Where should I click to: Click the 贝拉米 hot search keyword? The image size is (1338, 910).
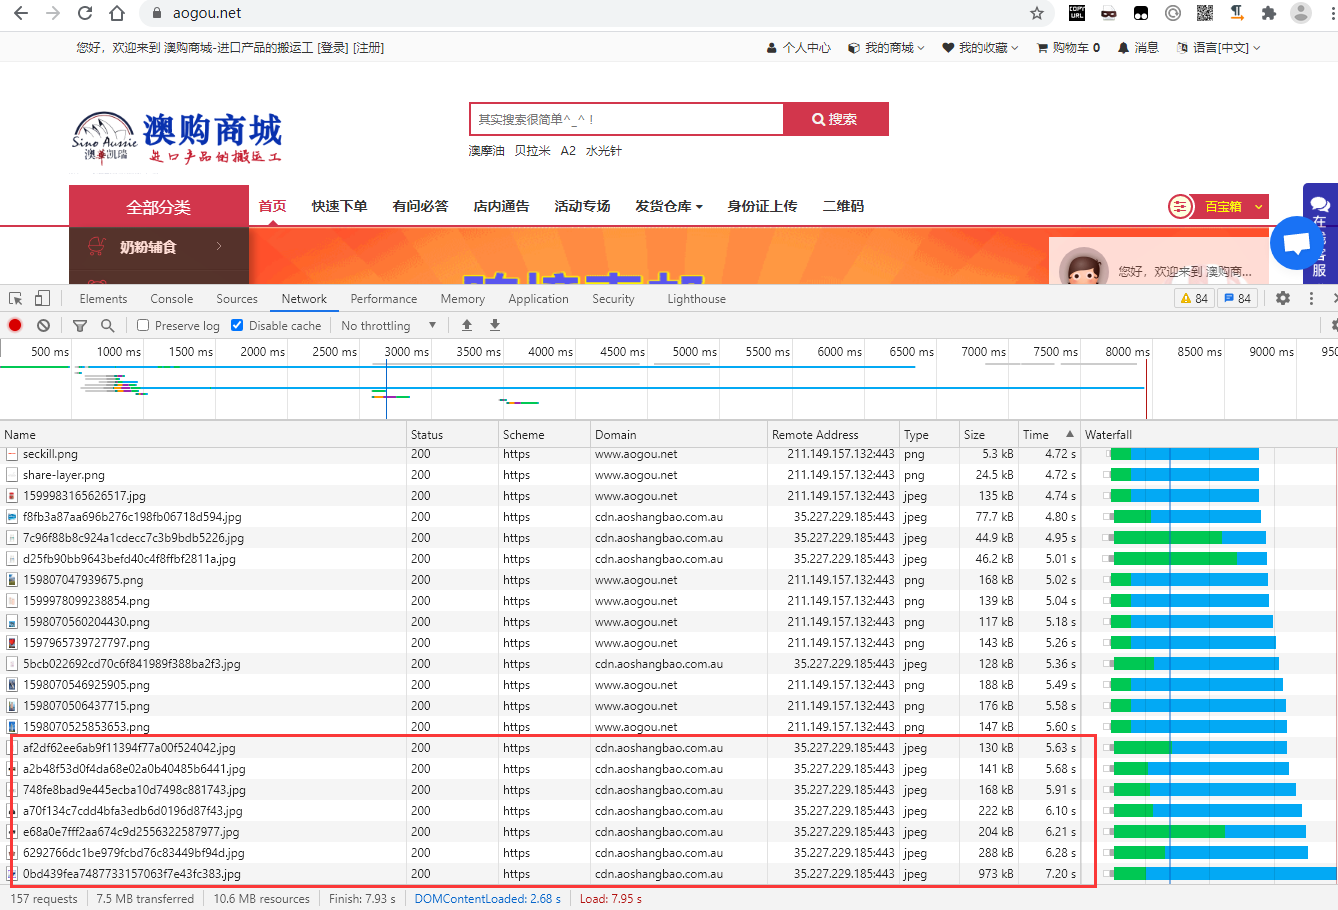[532, 151]
